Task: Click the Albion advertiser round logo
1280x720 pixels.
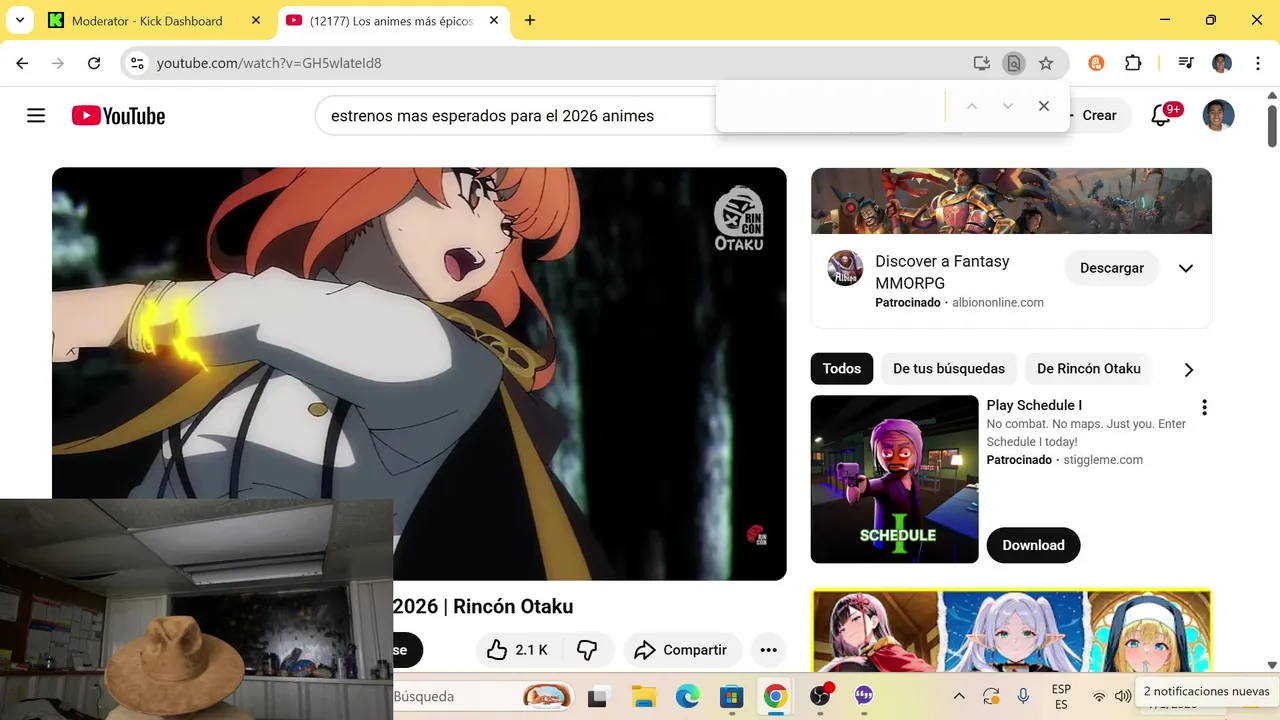Action: pyautogui.click(x=845, y=268)
